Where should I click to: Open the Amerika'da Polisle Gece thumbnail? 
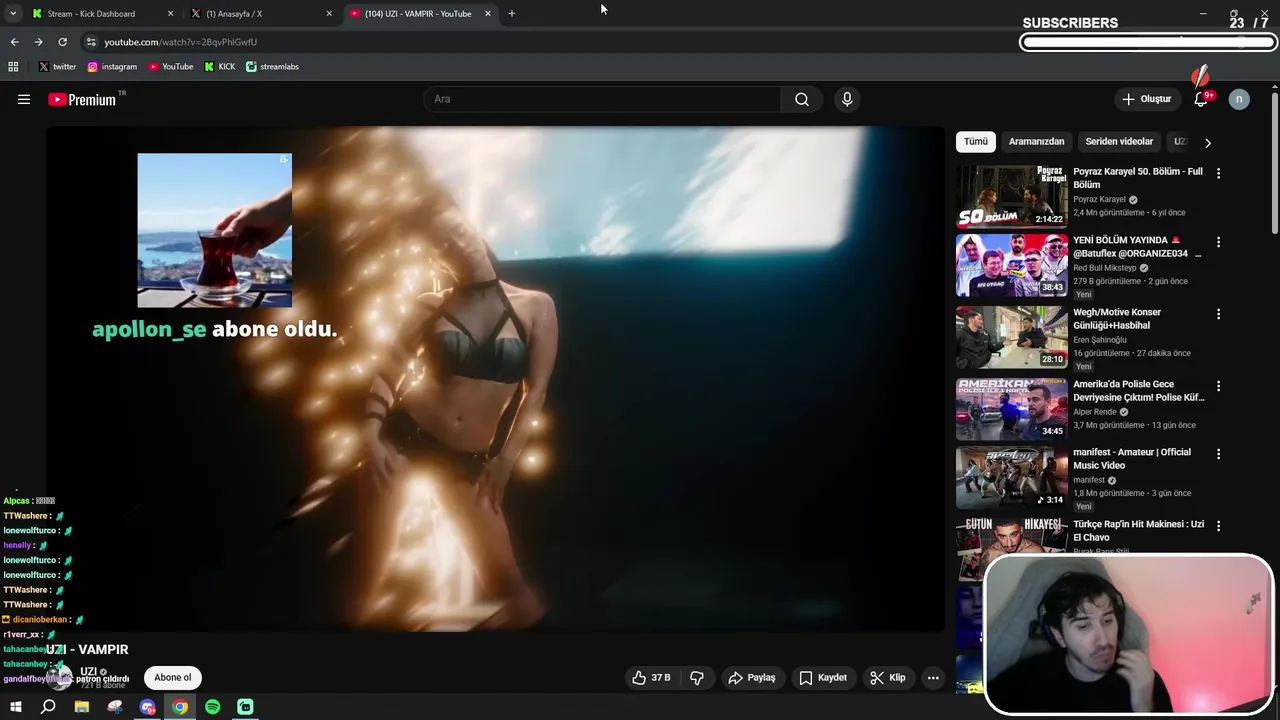pyautogui.click(x=1012, y=409)
